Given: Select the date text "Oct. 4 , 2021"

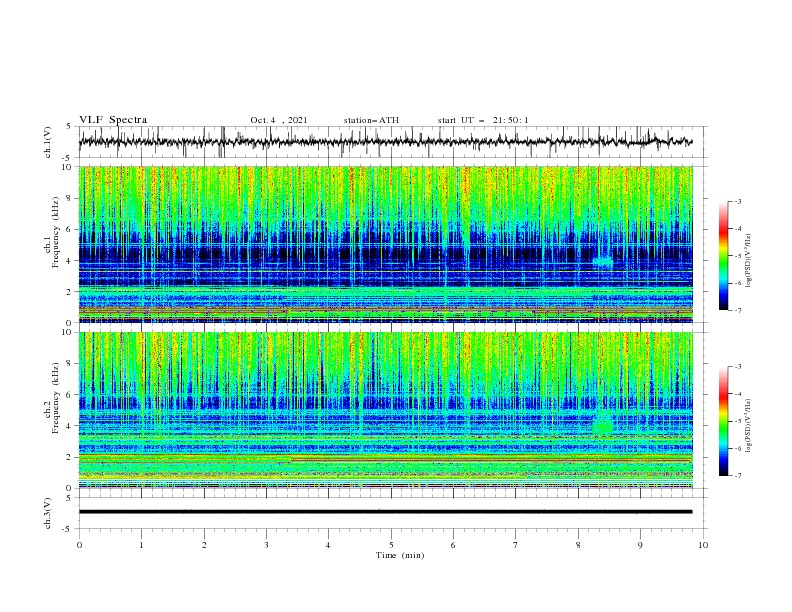Looking at the screenshot, I should (x=279, y=120).
